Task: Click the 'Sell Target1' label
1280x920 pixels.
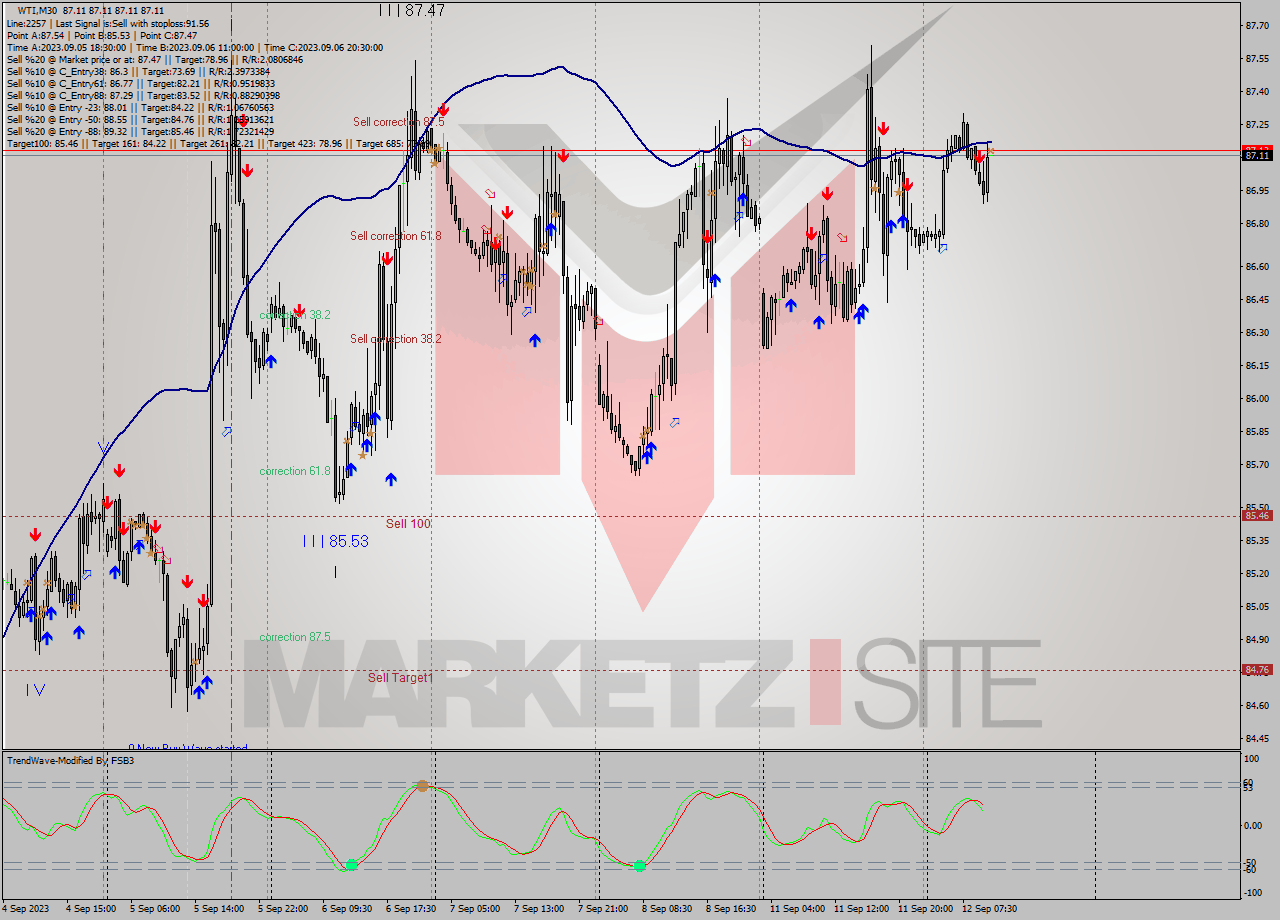Action: tap(400, 677)
